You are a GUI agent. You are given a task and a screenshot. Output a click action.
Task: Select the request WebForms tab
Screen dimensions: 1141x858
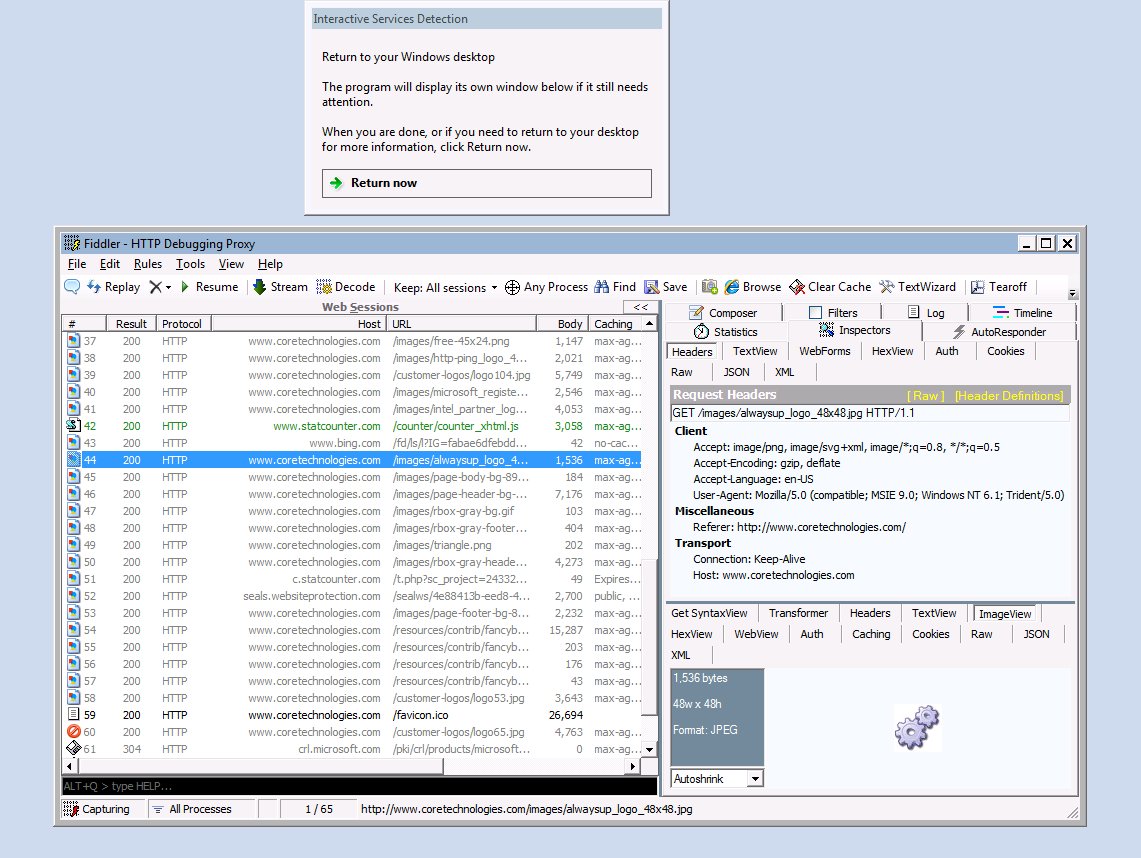[824, 351]
